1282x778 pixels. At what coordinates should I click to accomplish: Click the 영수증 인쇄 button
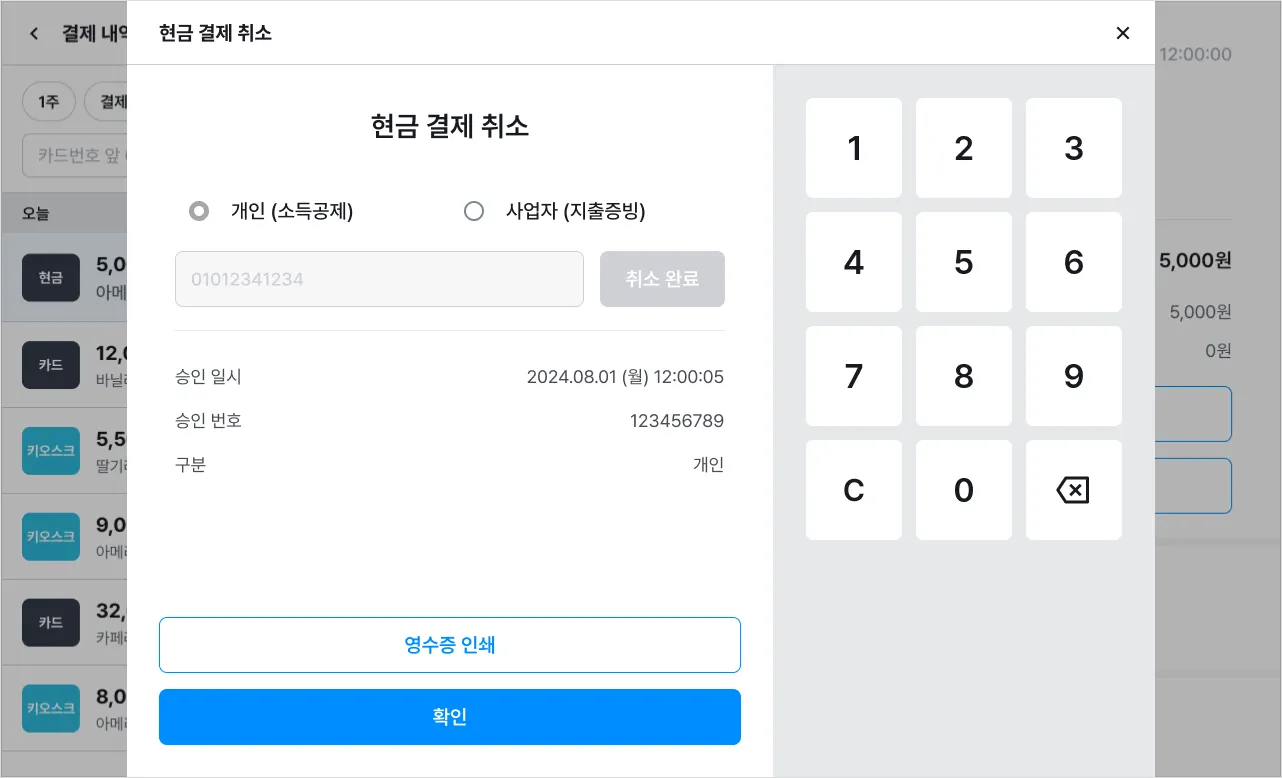[x=449, y=645]
